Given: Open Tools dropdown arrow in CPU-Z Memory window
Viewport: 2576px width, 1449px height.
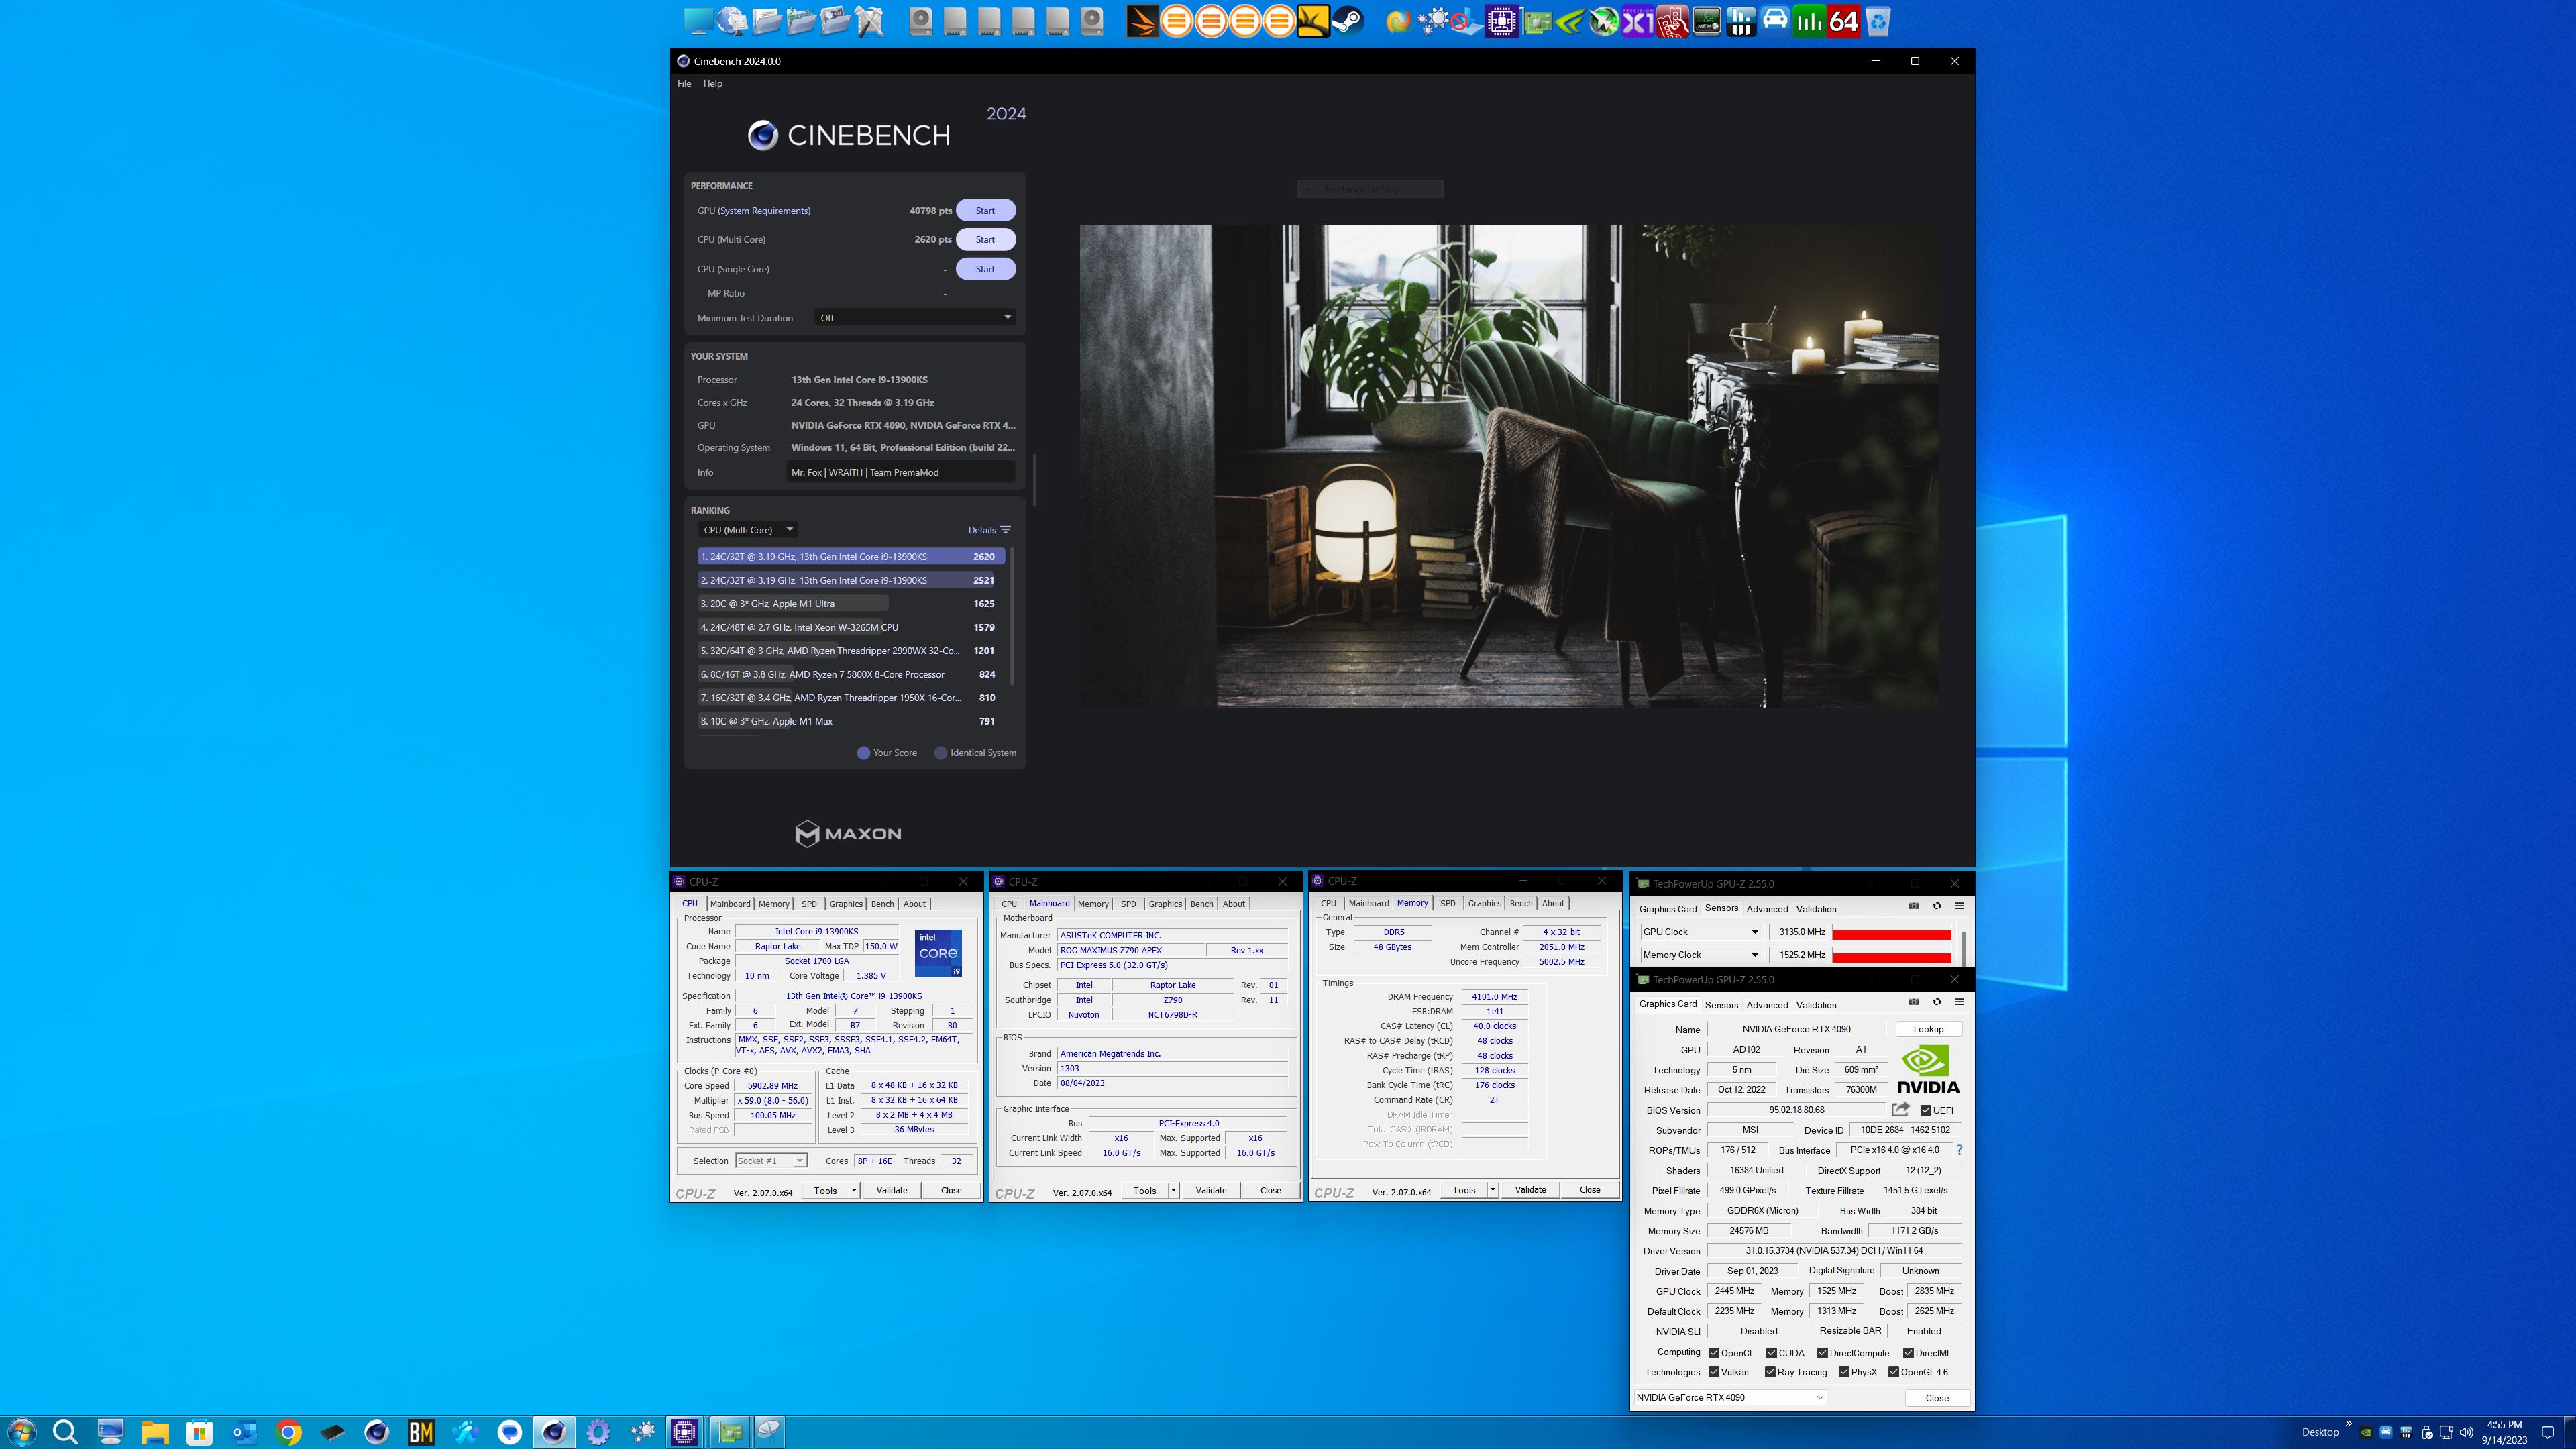Looking at the screenshot, I should pyautogui.click(x=1492, y=1190).
